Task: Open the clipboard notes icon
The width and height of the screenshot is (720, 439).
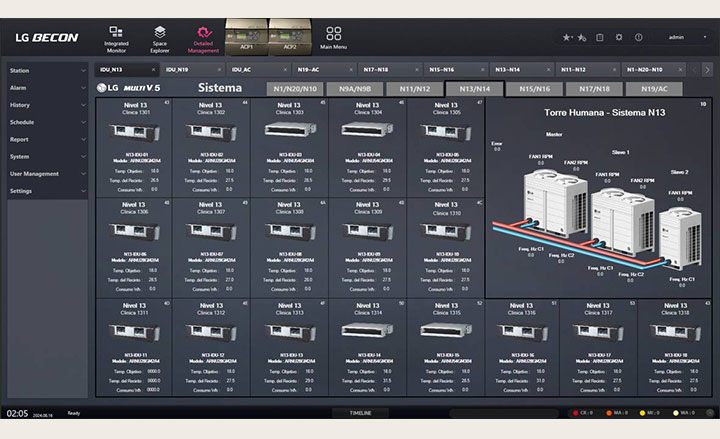Action: pyautogui.click(x=600, y=37)
